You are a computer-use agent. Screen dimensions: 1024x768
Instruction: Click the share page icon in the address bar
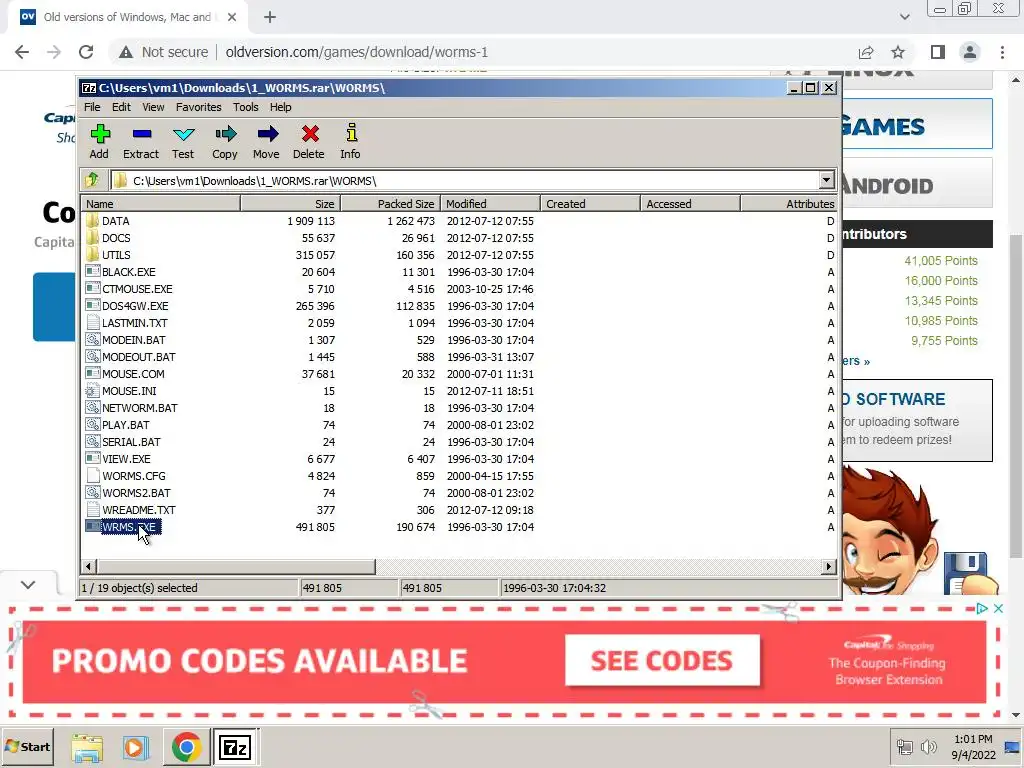coord(866,52)
